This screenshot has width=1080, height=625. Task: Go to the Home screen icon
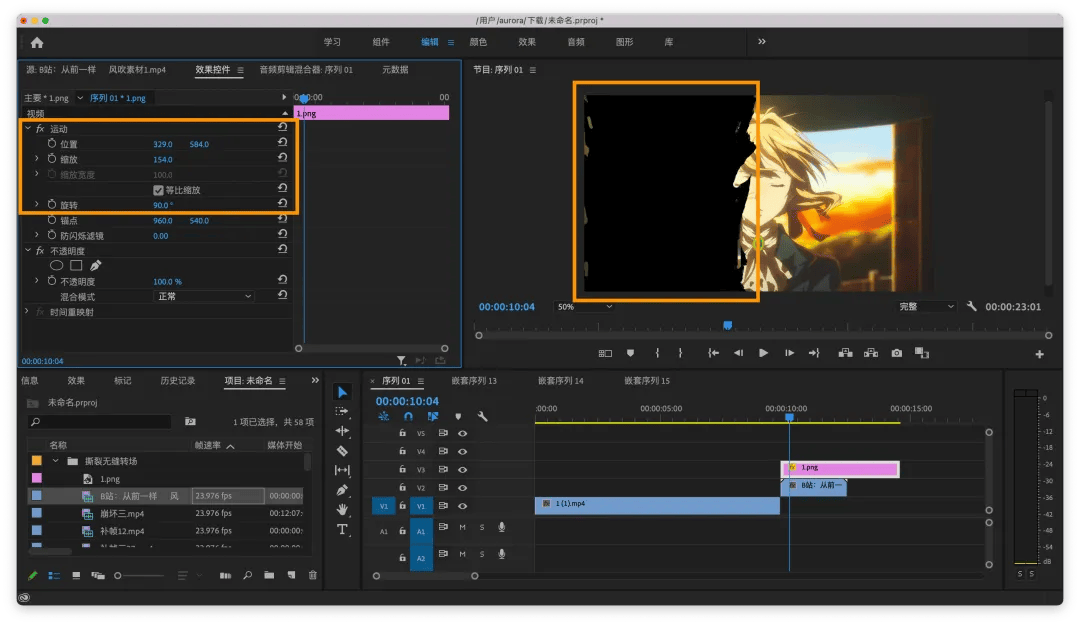point(37,43)
